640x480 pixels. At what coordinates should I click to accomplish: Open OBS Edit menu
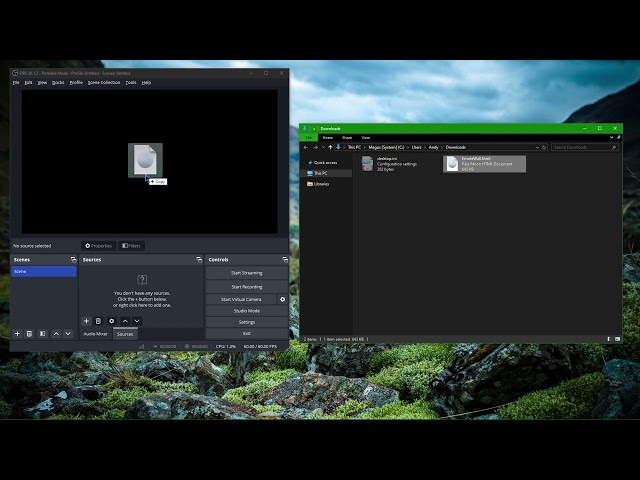click(x=28, y=82)
